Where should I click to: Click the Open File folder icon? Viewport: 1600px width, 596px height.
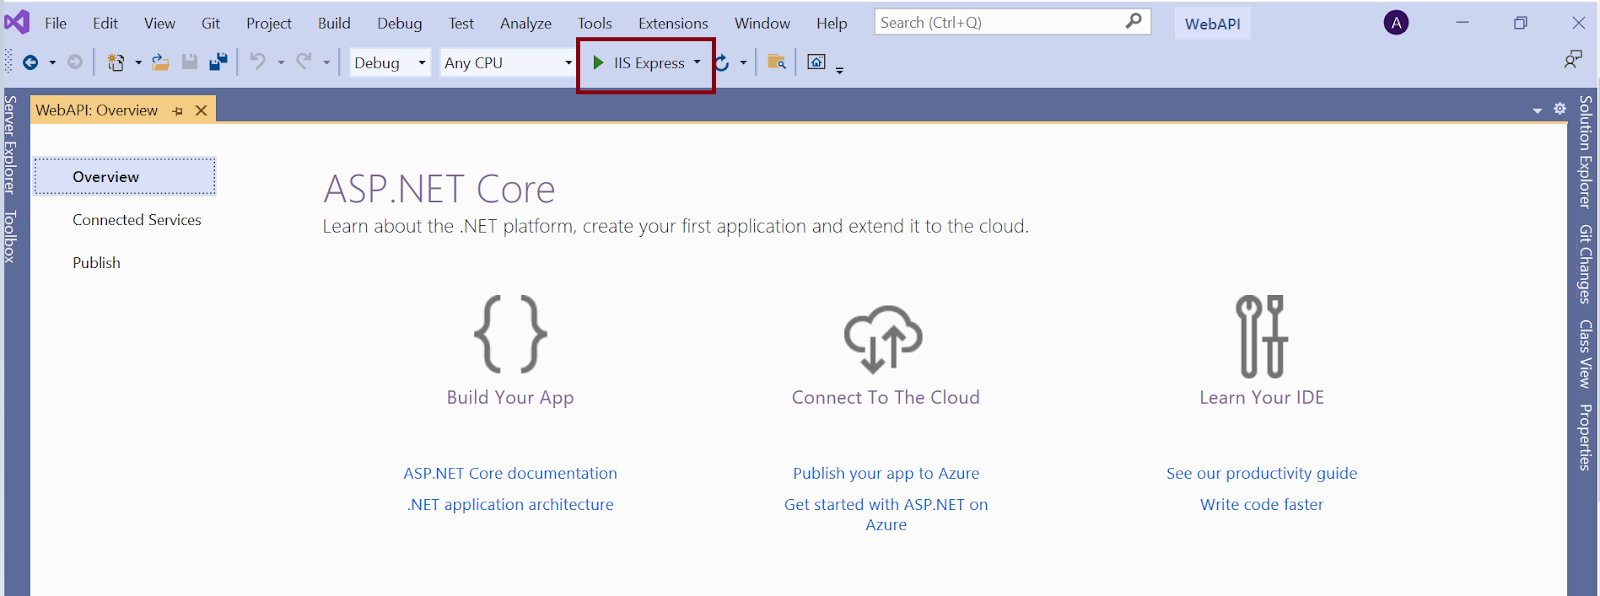click(x=160, y=62)
